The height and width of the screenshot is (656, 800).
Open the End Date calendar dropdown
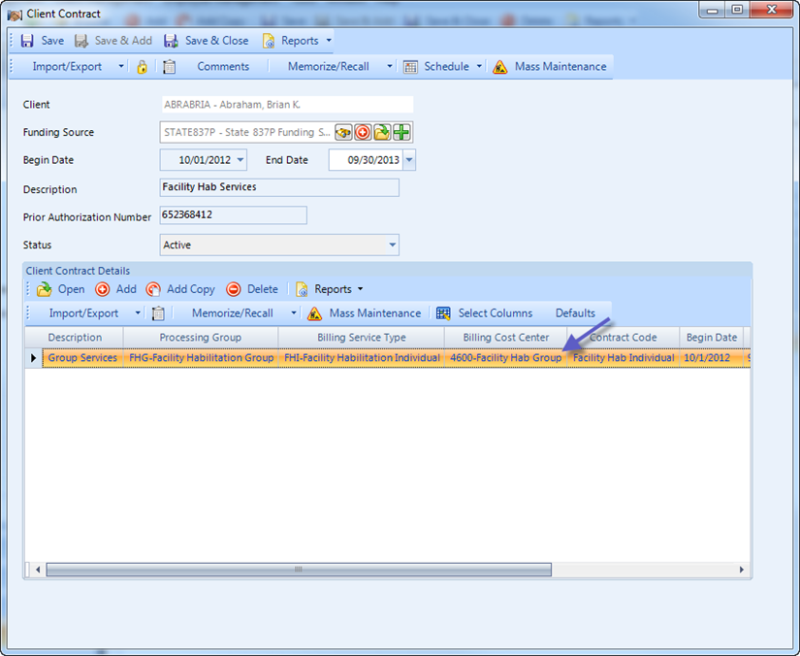tap(409, 160)
